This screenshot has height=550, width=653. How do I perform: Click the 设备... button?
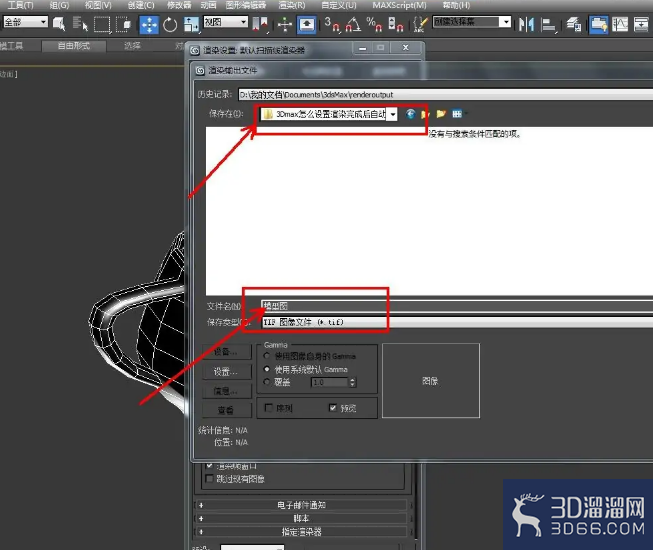[227, 352]
